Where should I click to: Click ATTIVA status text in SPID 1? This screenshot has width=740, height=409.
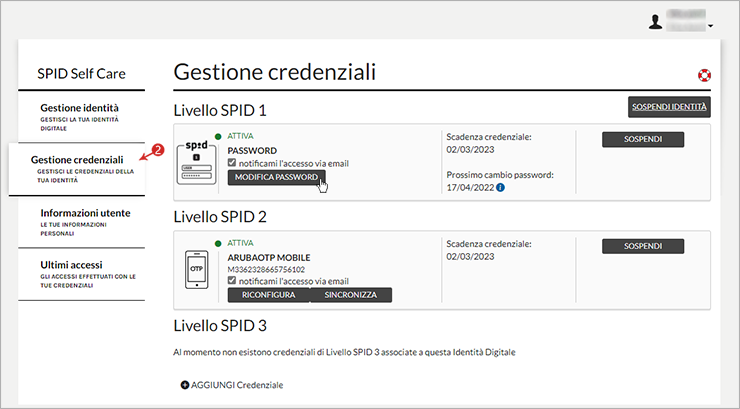[240, 136]
